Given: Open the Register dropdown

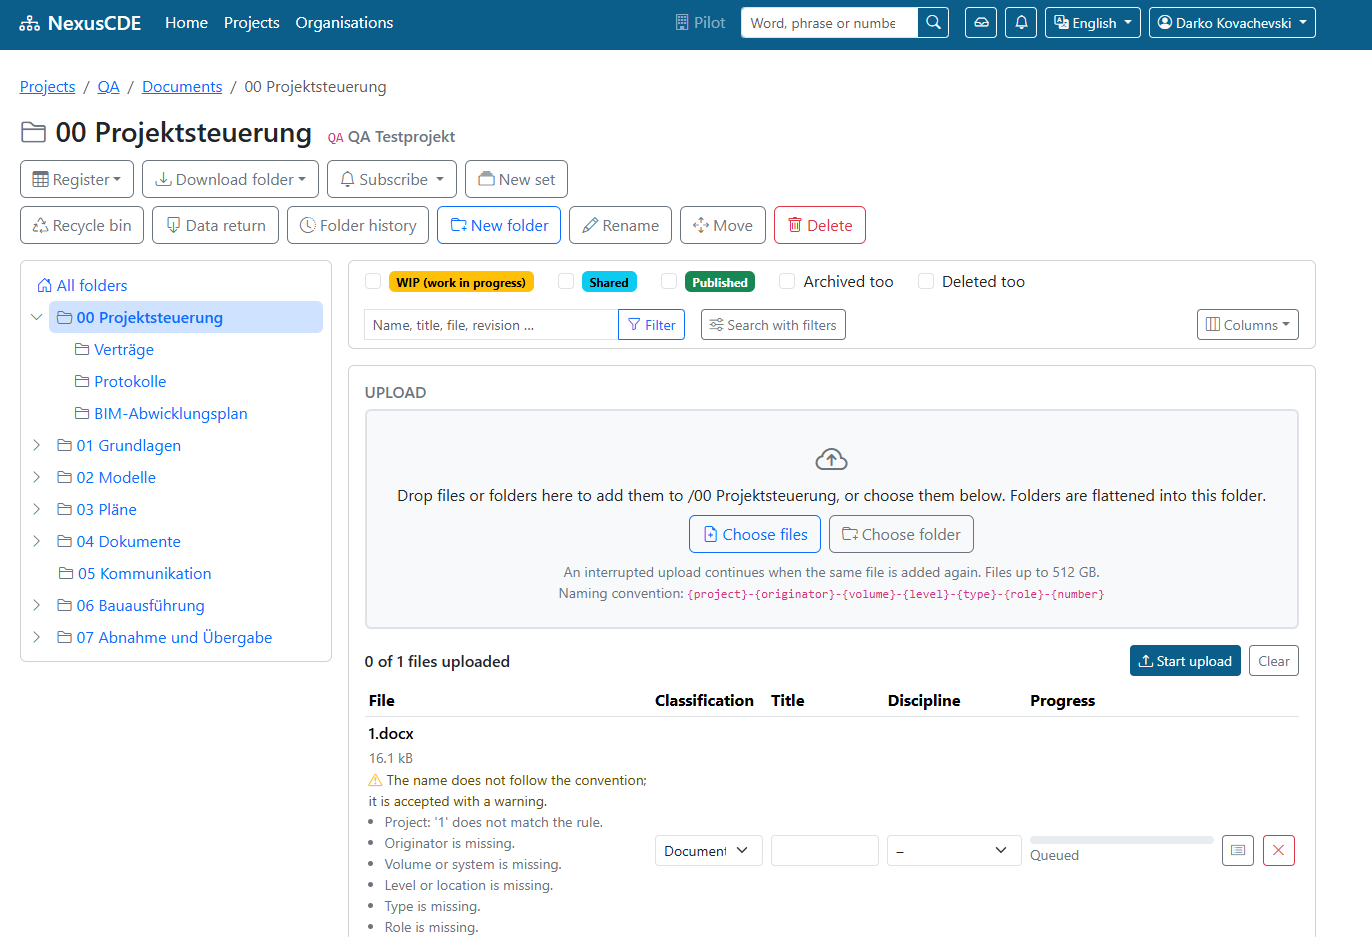Looking at the screenshot, I should point(77,179).
